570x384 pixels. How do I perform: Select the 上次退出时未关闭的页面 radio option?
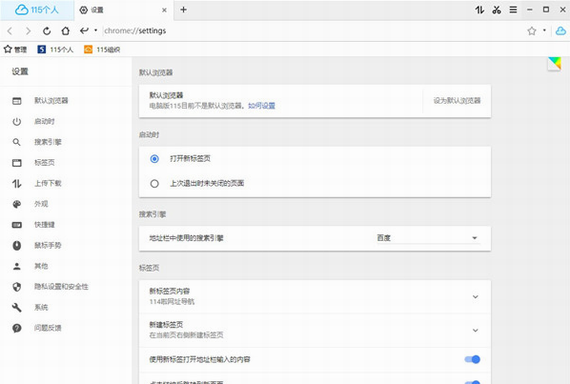154,184
